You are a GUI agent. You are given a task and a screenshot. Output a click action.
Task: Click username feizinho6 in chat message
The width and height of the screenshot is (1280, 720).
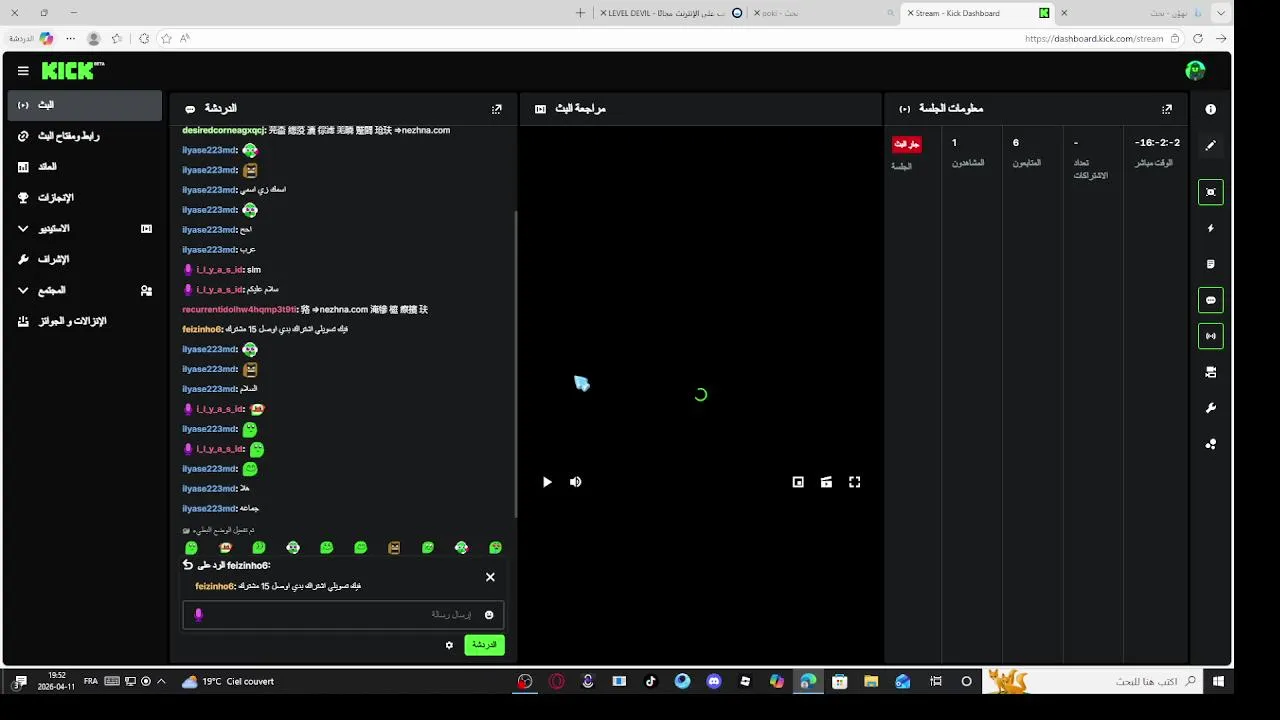202,329
